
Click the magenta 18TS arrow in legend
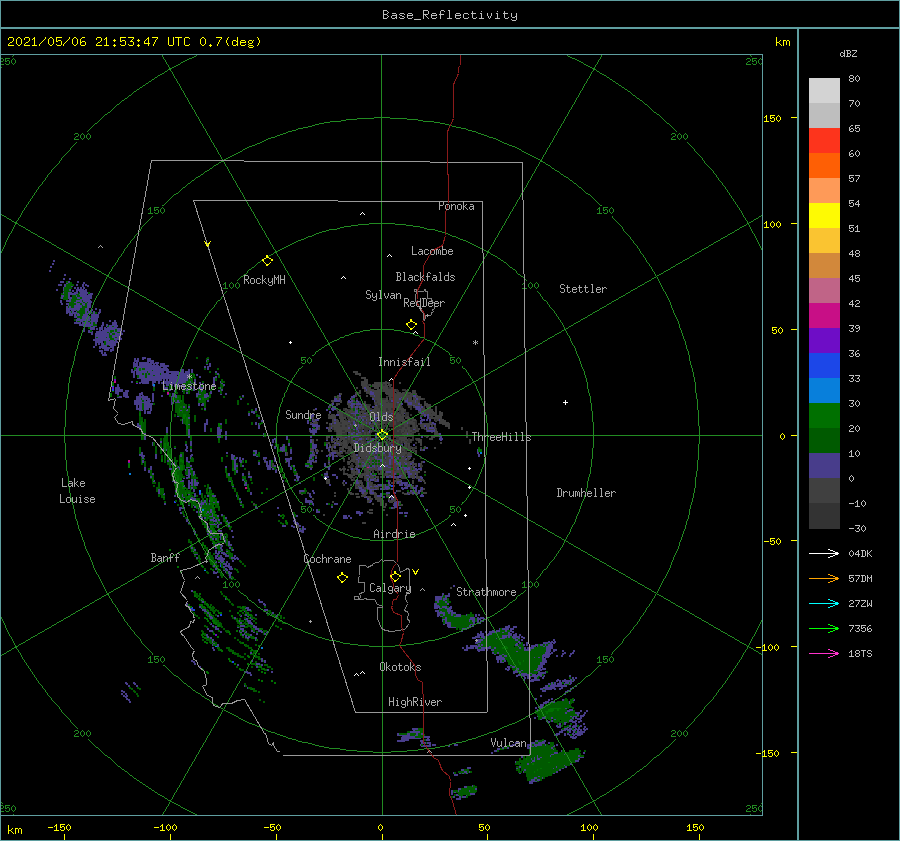pos(824,653)
